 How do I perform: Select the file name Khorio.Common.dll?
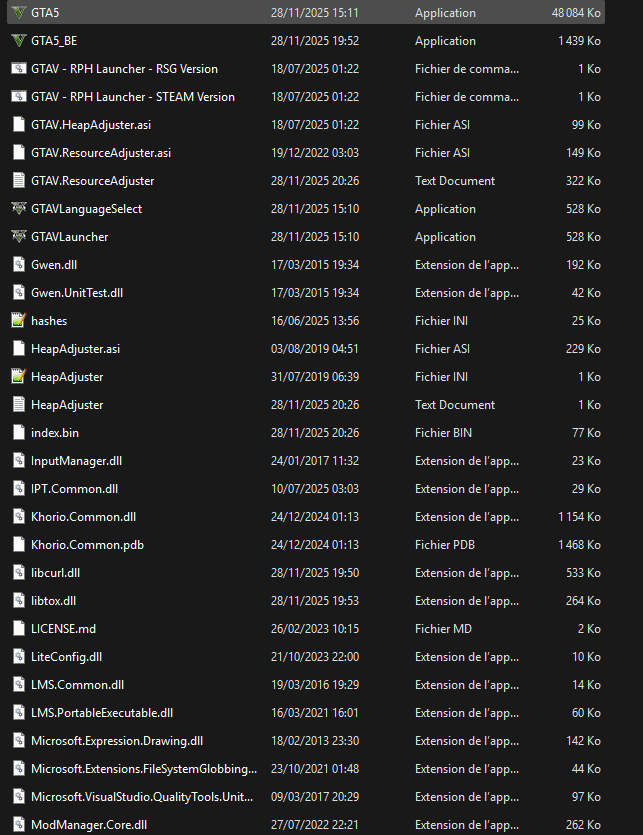(84, 517)
